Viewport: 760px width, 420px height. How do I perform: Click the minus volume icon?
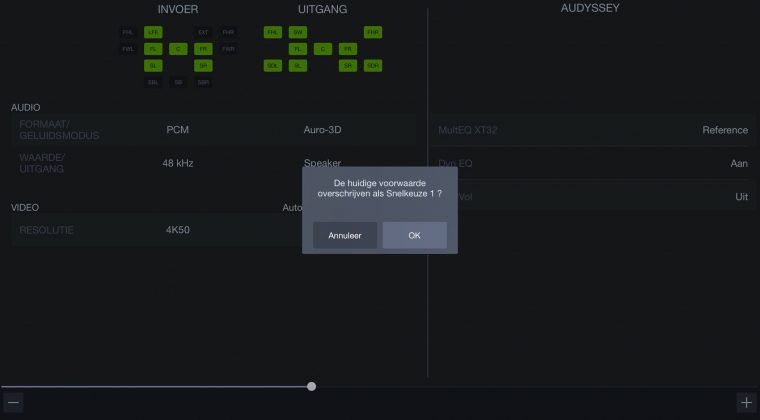(x=14, y=403)
